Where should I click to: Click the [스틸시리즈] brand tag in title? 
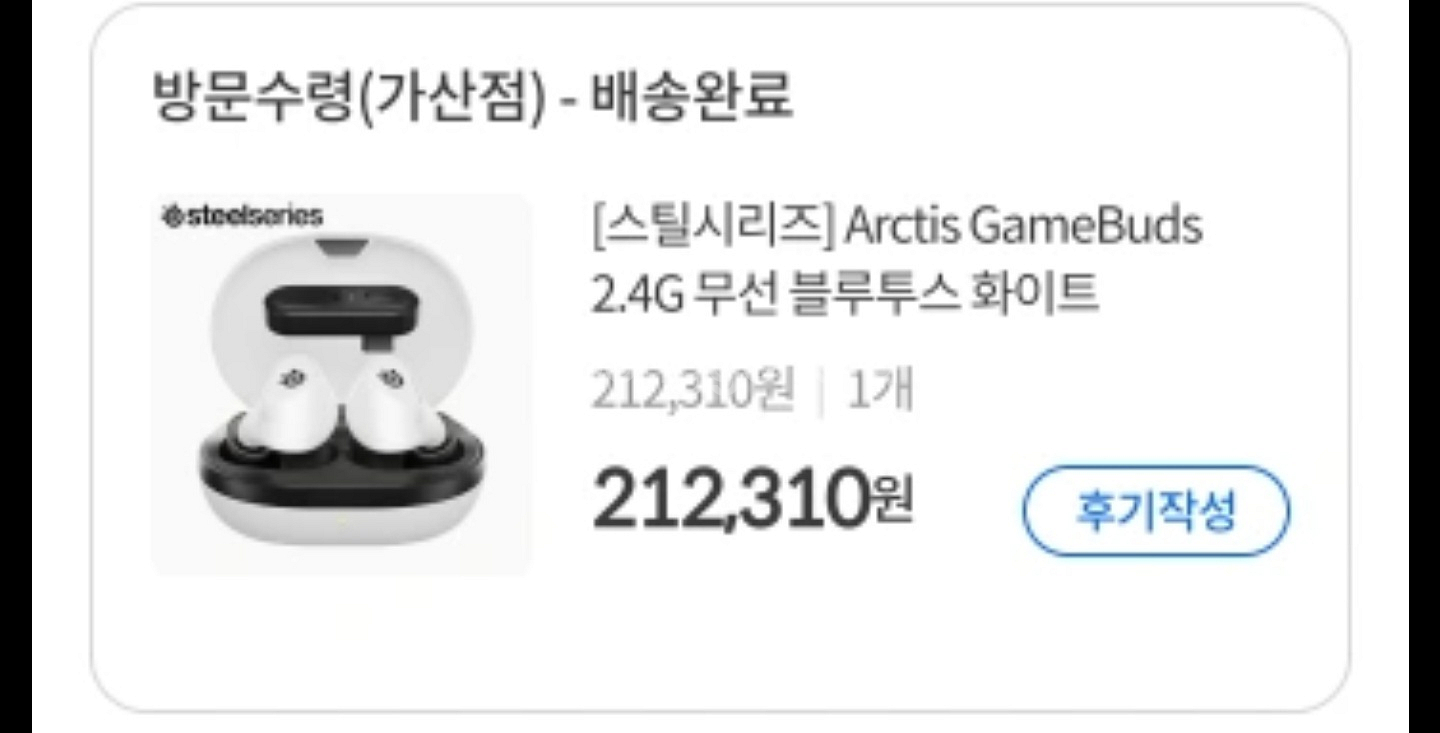(712, 228)
